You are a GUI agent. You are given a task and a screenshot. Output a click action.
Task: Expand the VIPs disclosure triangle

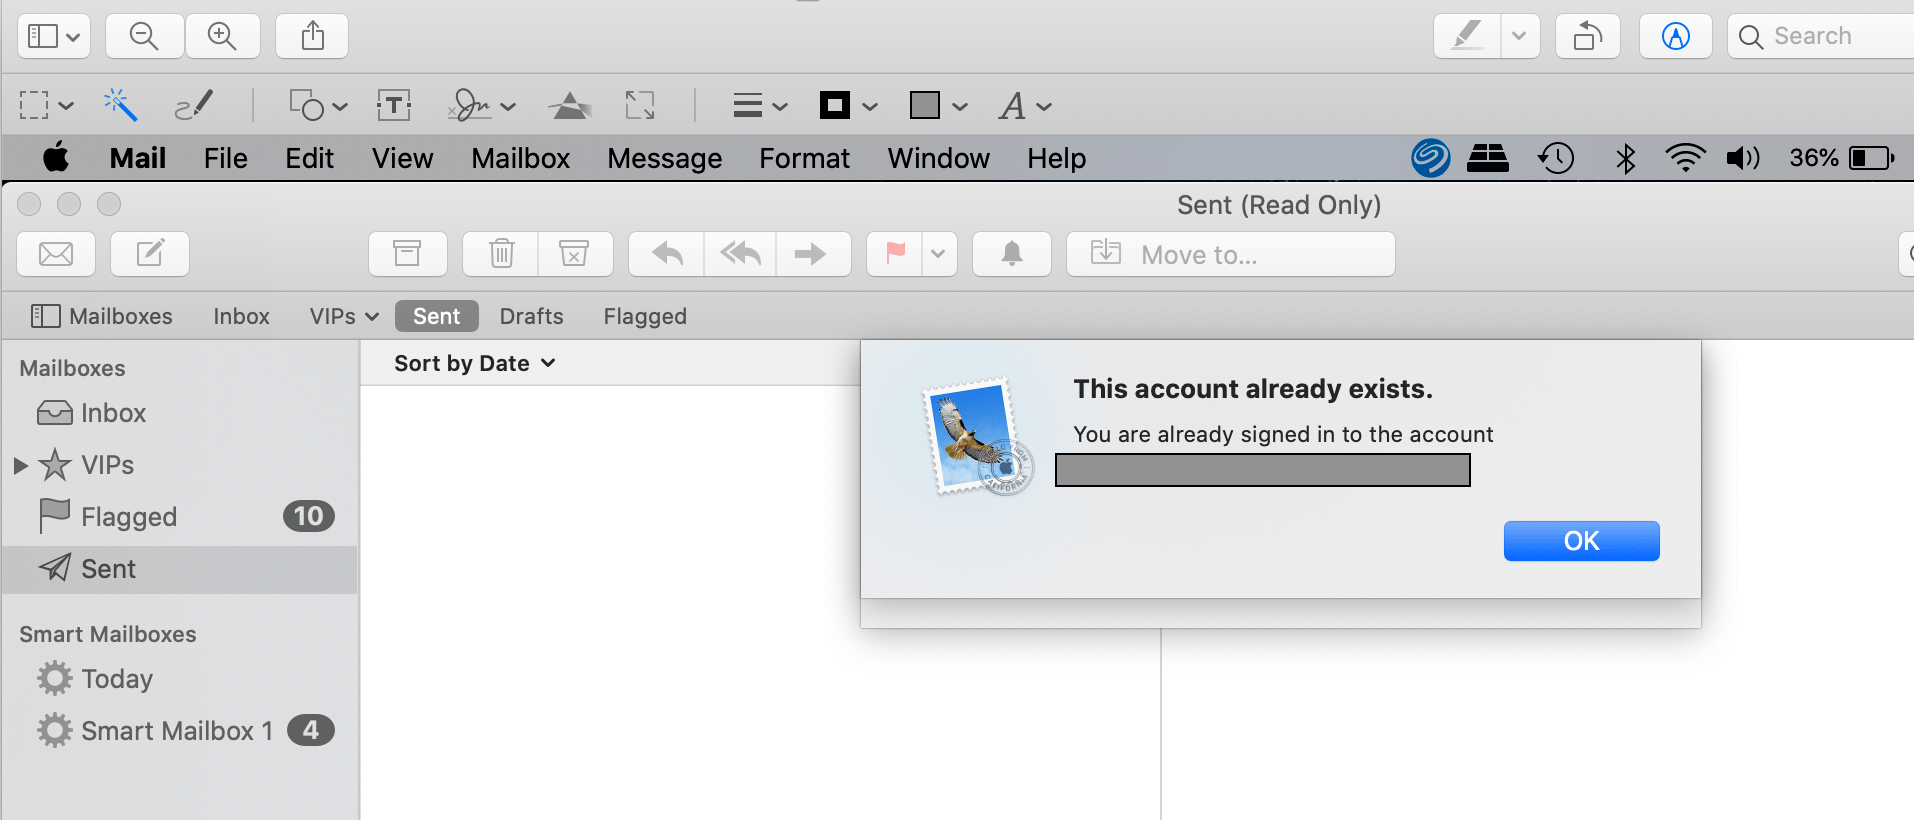[x=20, y=465]
